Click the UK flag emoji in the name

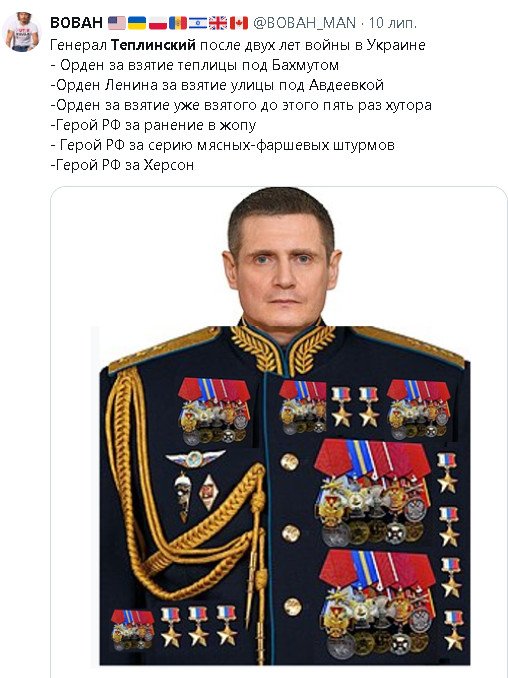(x=218, y=23)
